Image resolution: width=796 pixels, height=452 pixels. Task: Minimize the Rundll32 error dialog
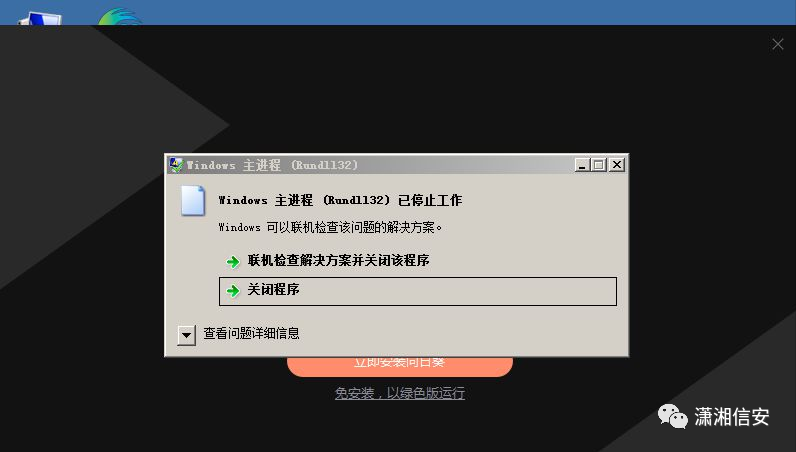582,165
